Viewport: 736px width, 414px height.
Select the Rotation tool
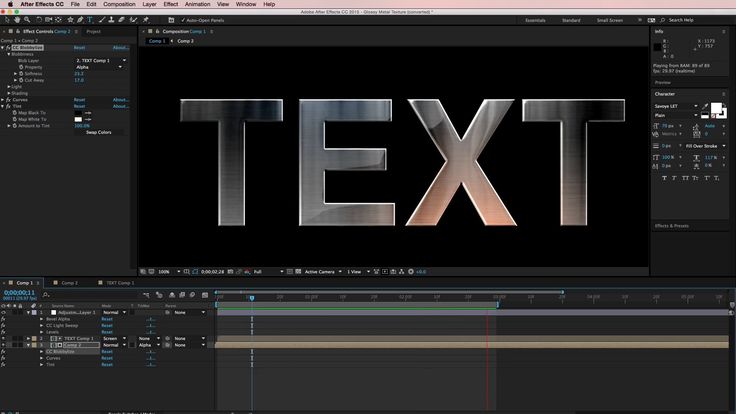(38, 20)
